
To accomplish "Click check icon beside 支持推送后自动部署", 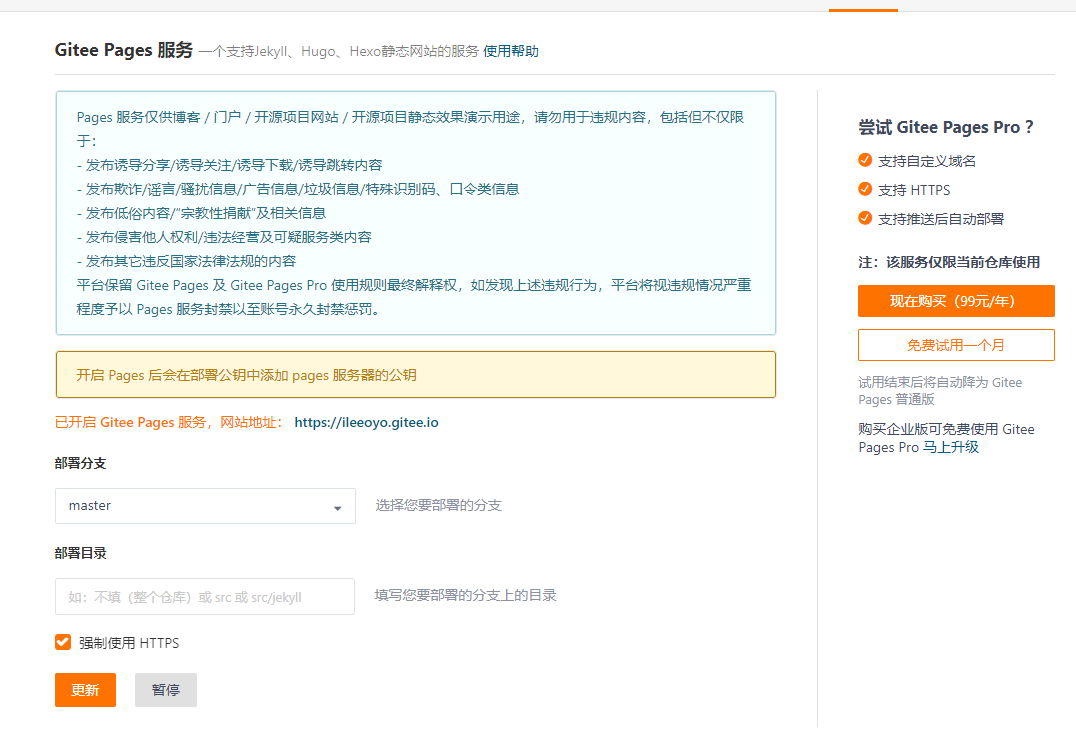I will [x=865, y=218].
